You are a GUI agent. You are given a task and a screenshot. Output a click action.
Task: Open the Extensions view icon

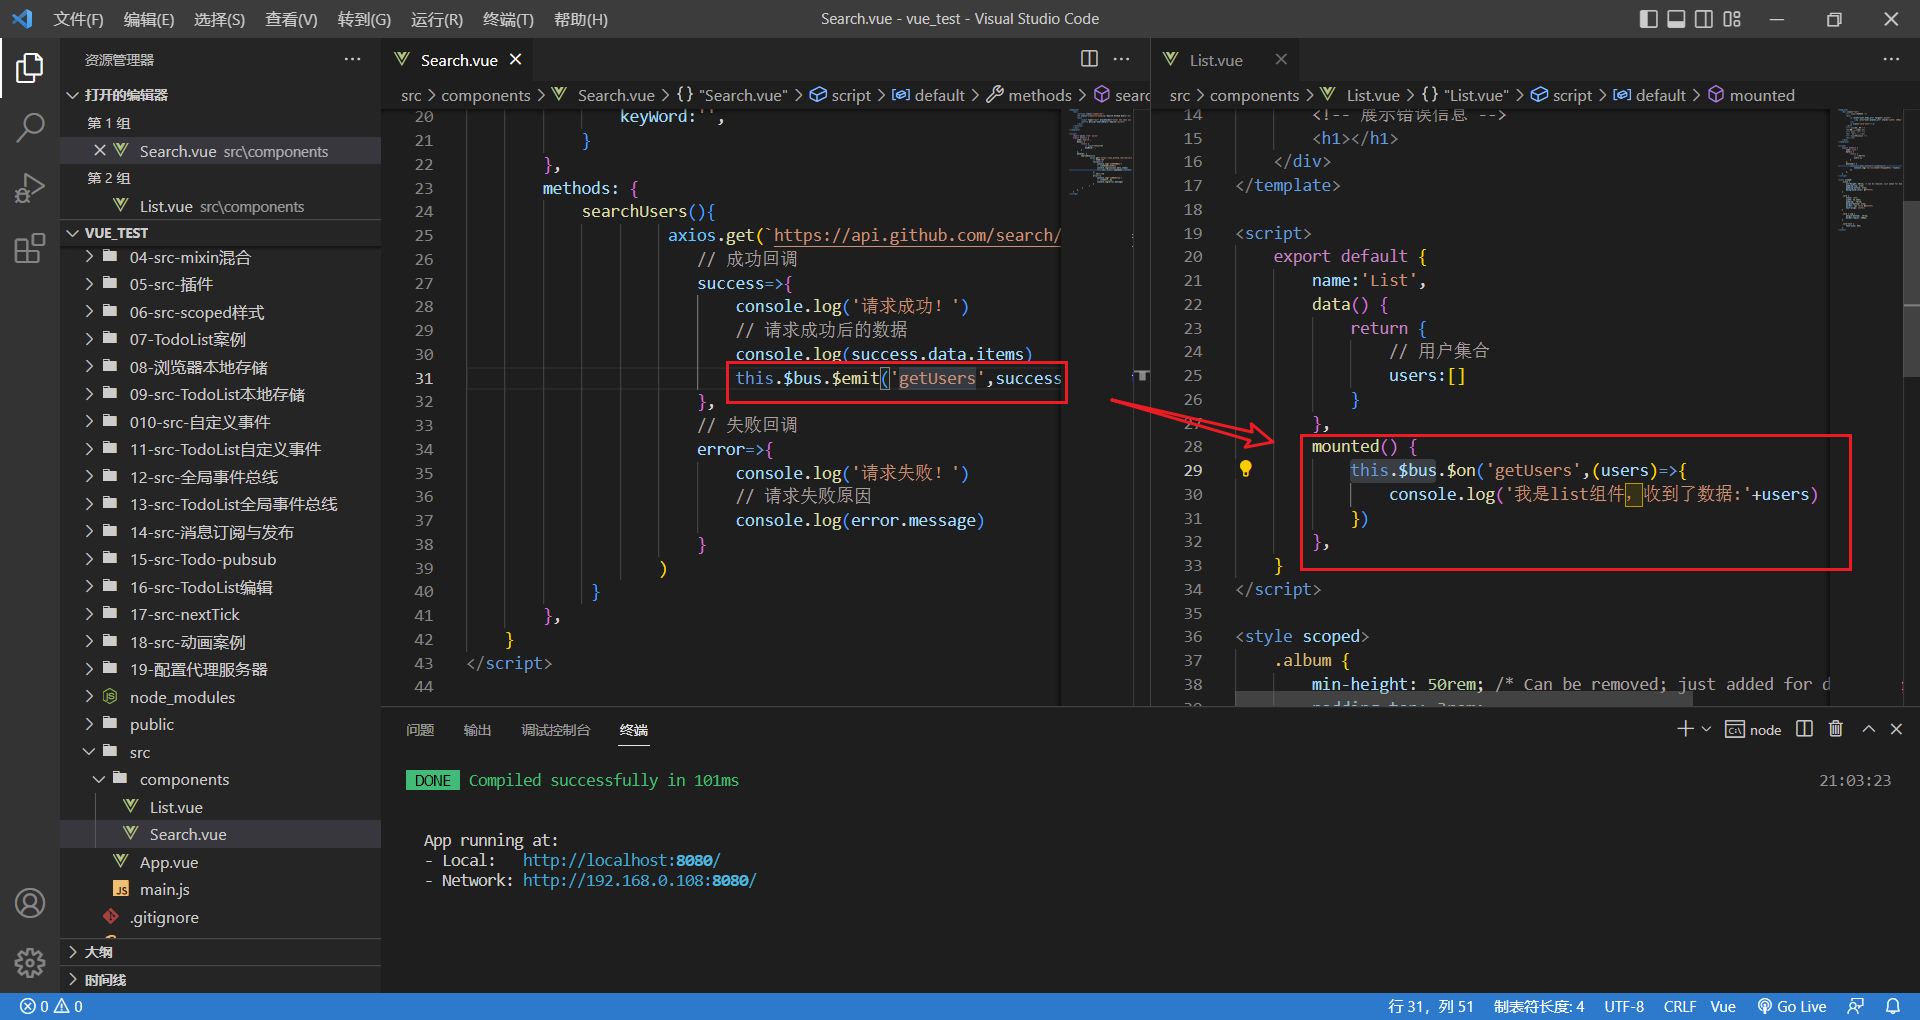click(x=30, y=248)
